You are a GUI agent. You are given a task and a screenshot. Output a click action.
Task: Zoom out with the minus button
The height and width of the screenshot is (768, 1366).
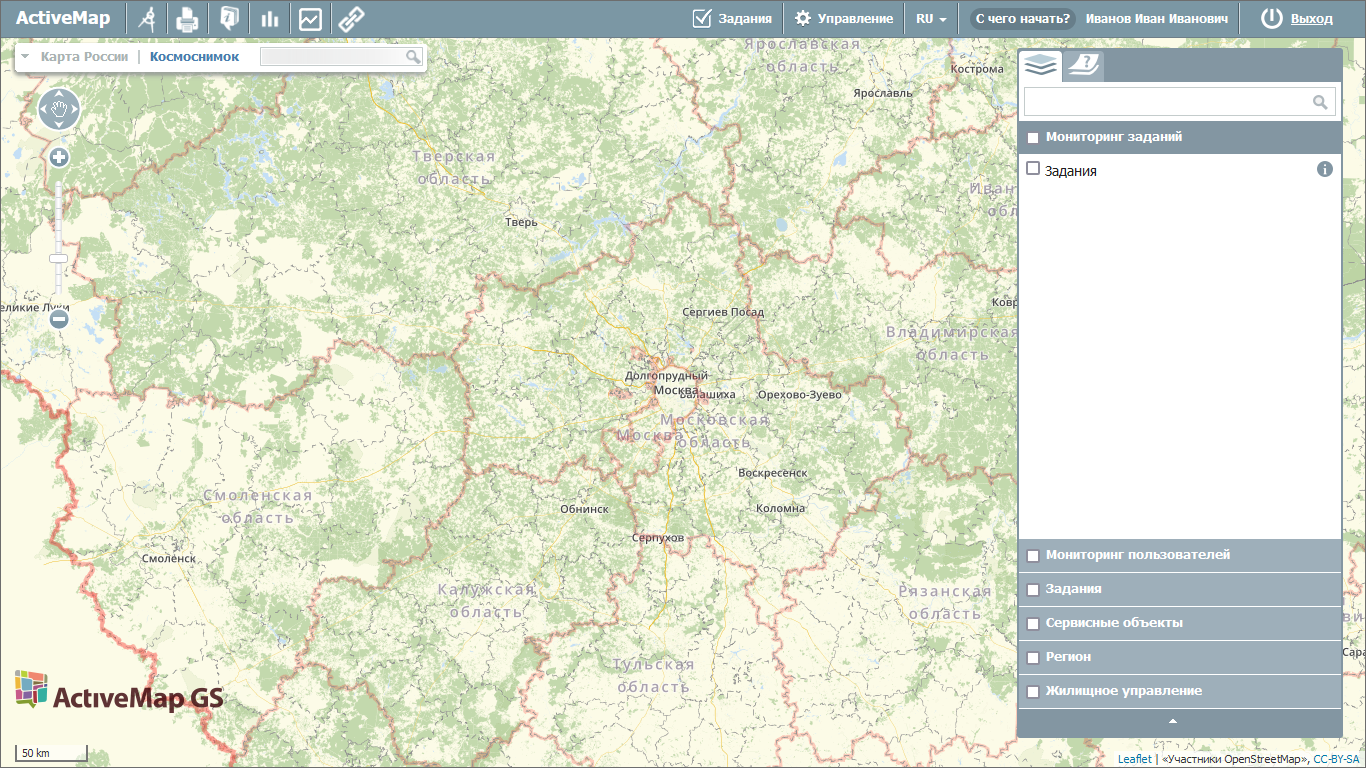tap(59, 319)
